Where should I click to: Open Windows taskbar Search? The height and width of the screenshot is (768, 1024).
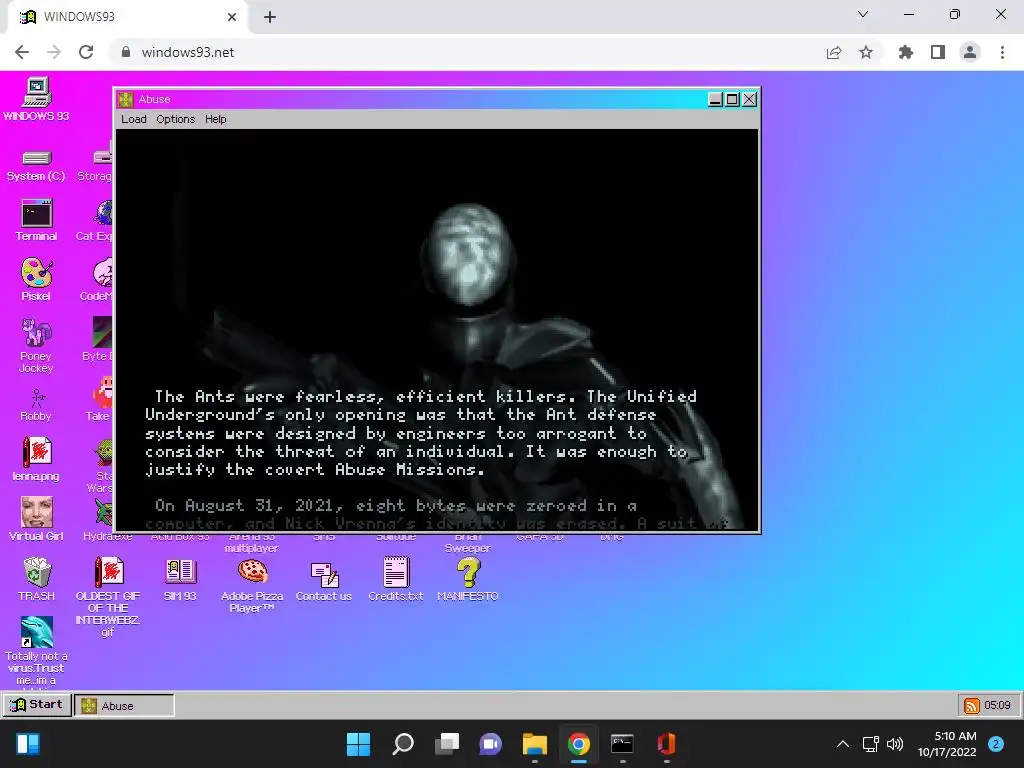point(403,744)
